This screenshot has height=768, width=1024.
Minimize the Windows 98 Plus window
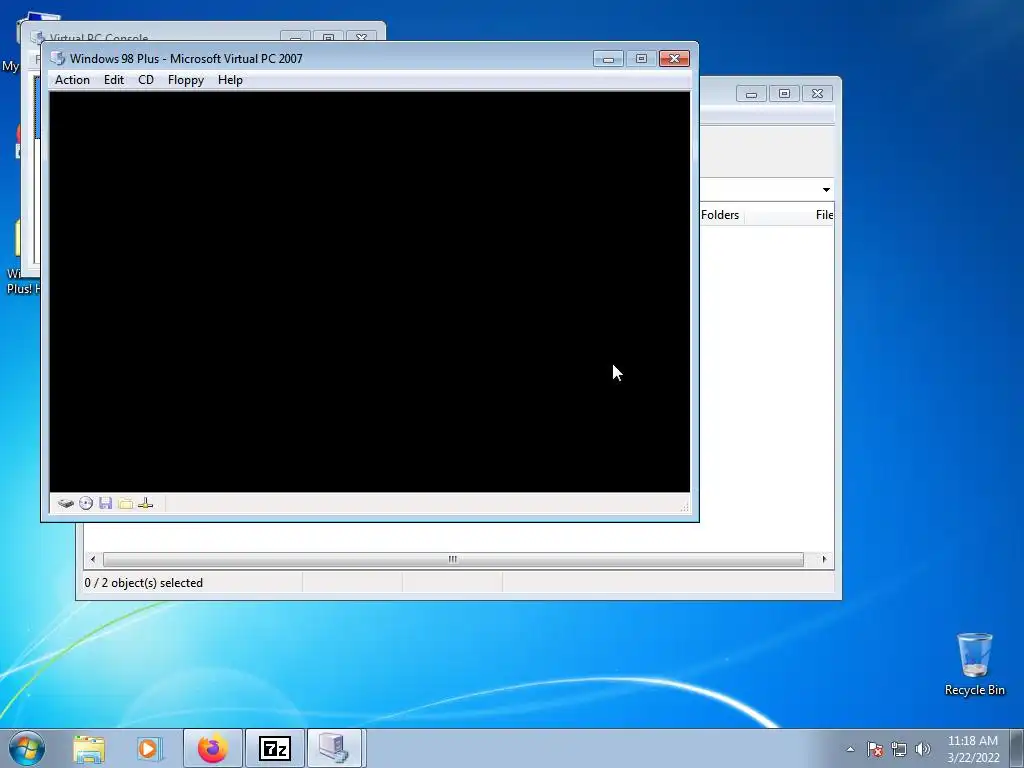608,59
